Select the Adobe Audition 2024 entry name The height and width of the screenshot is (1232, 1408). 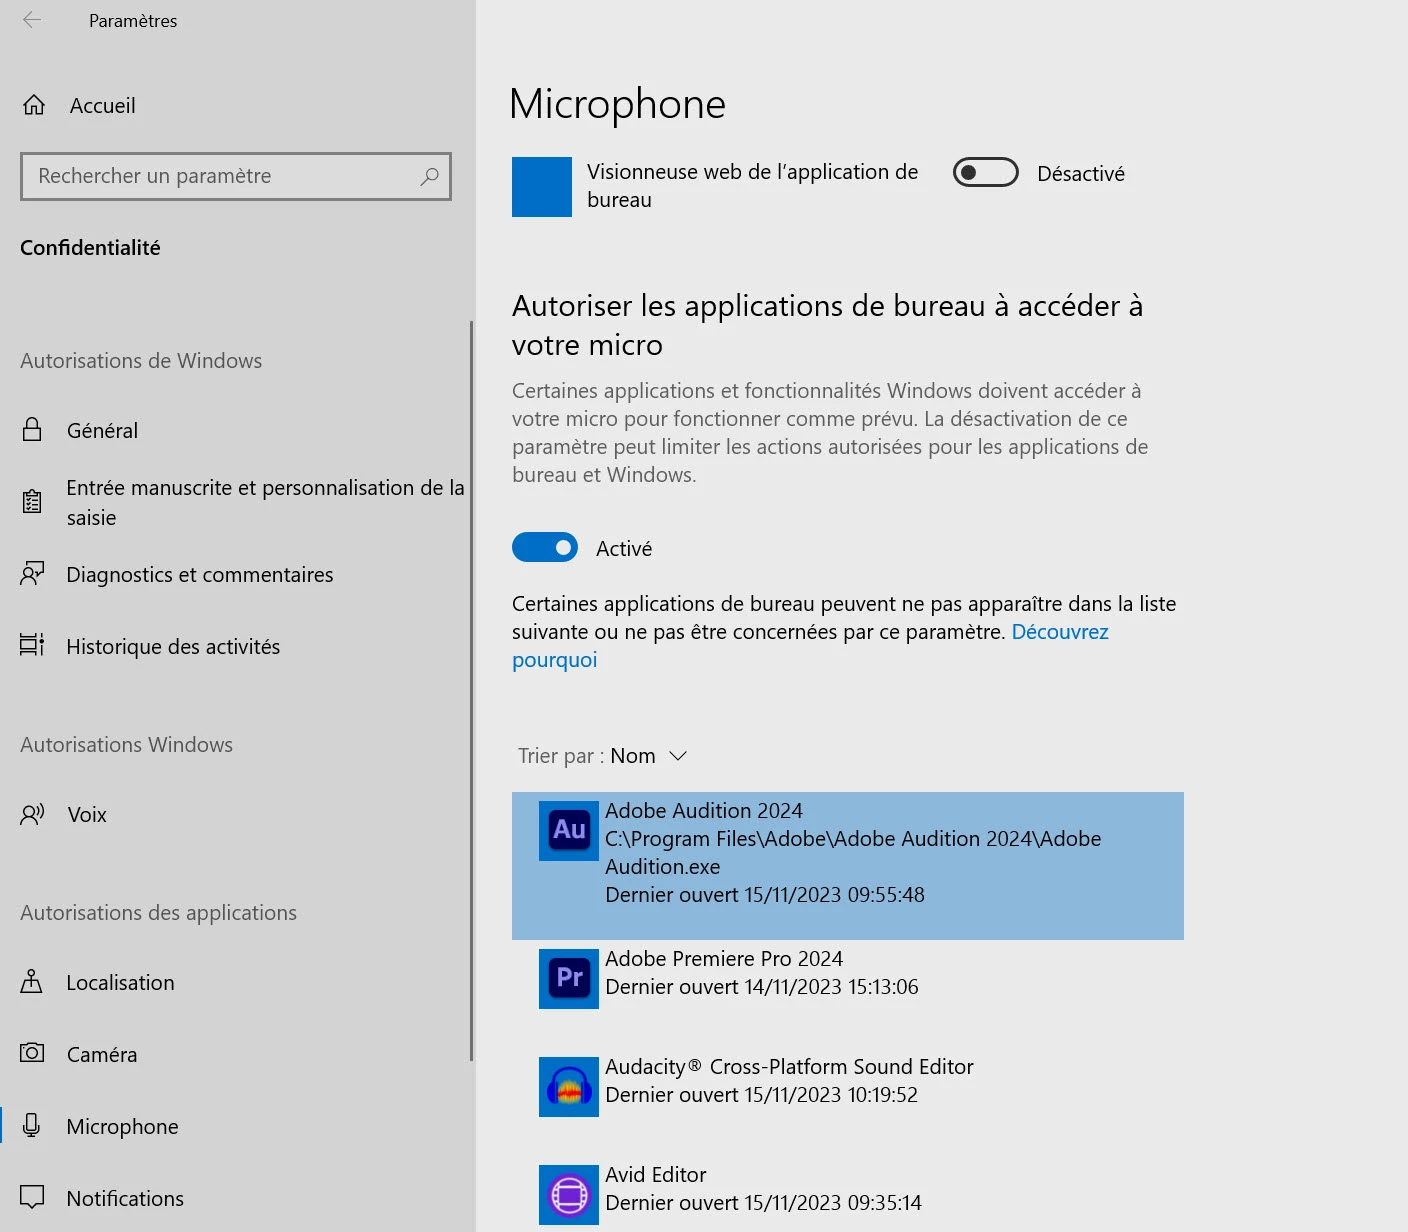click(704, 810)
